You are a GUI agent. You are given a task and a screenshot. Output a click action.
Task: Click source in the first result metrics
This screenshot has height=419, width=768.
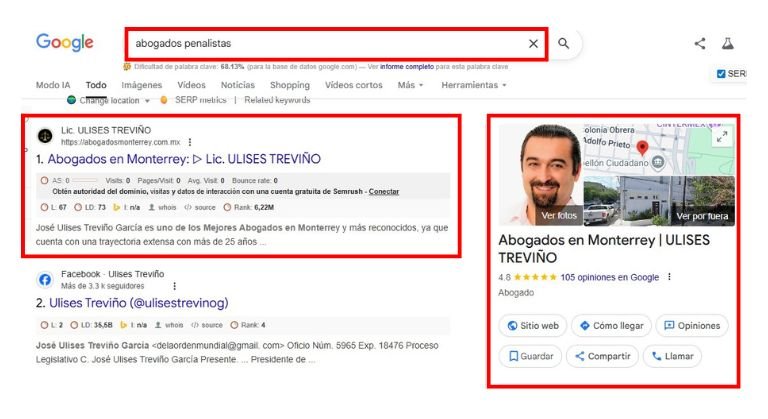[200, 207]
